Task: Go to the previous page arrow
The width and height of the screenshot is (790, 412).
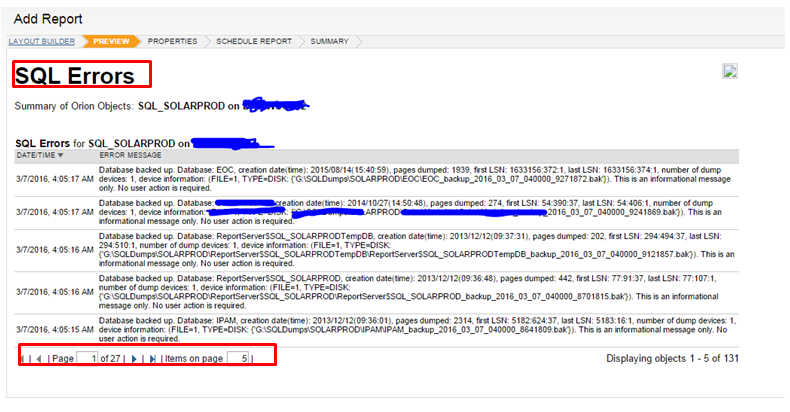Action: 39,359
